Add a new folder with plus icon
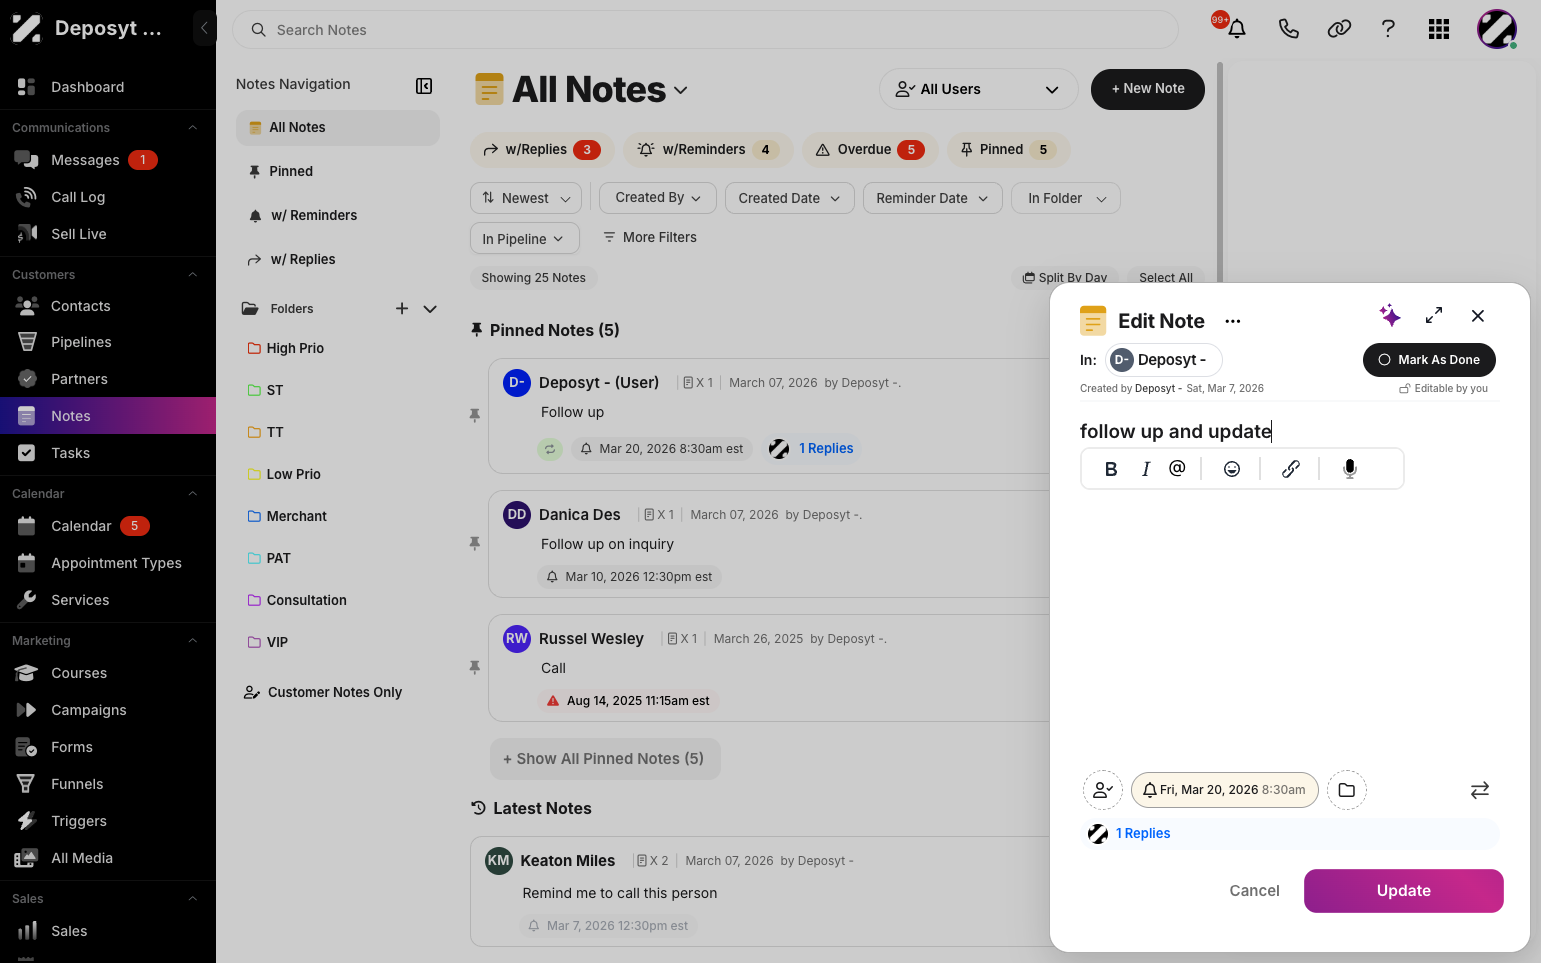Image resolution: width=1541 pixels, height=963 pixels. 402,309
